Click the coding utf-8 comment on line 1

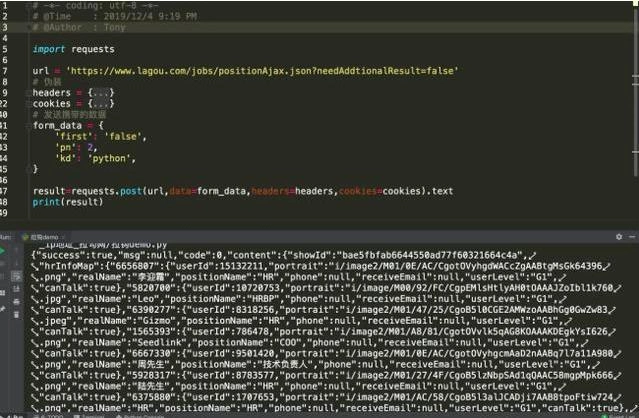coord(95,5)
